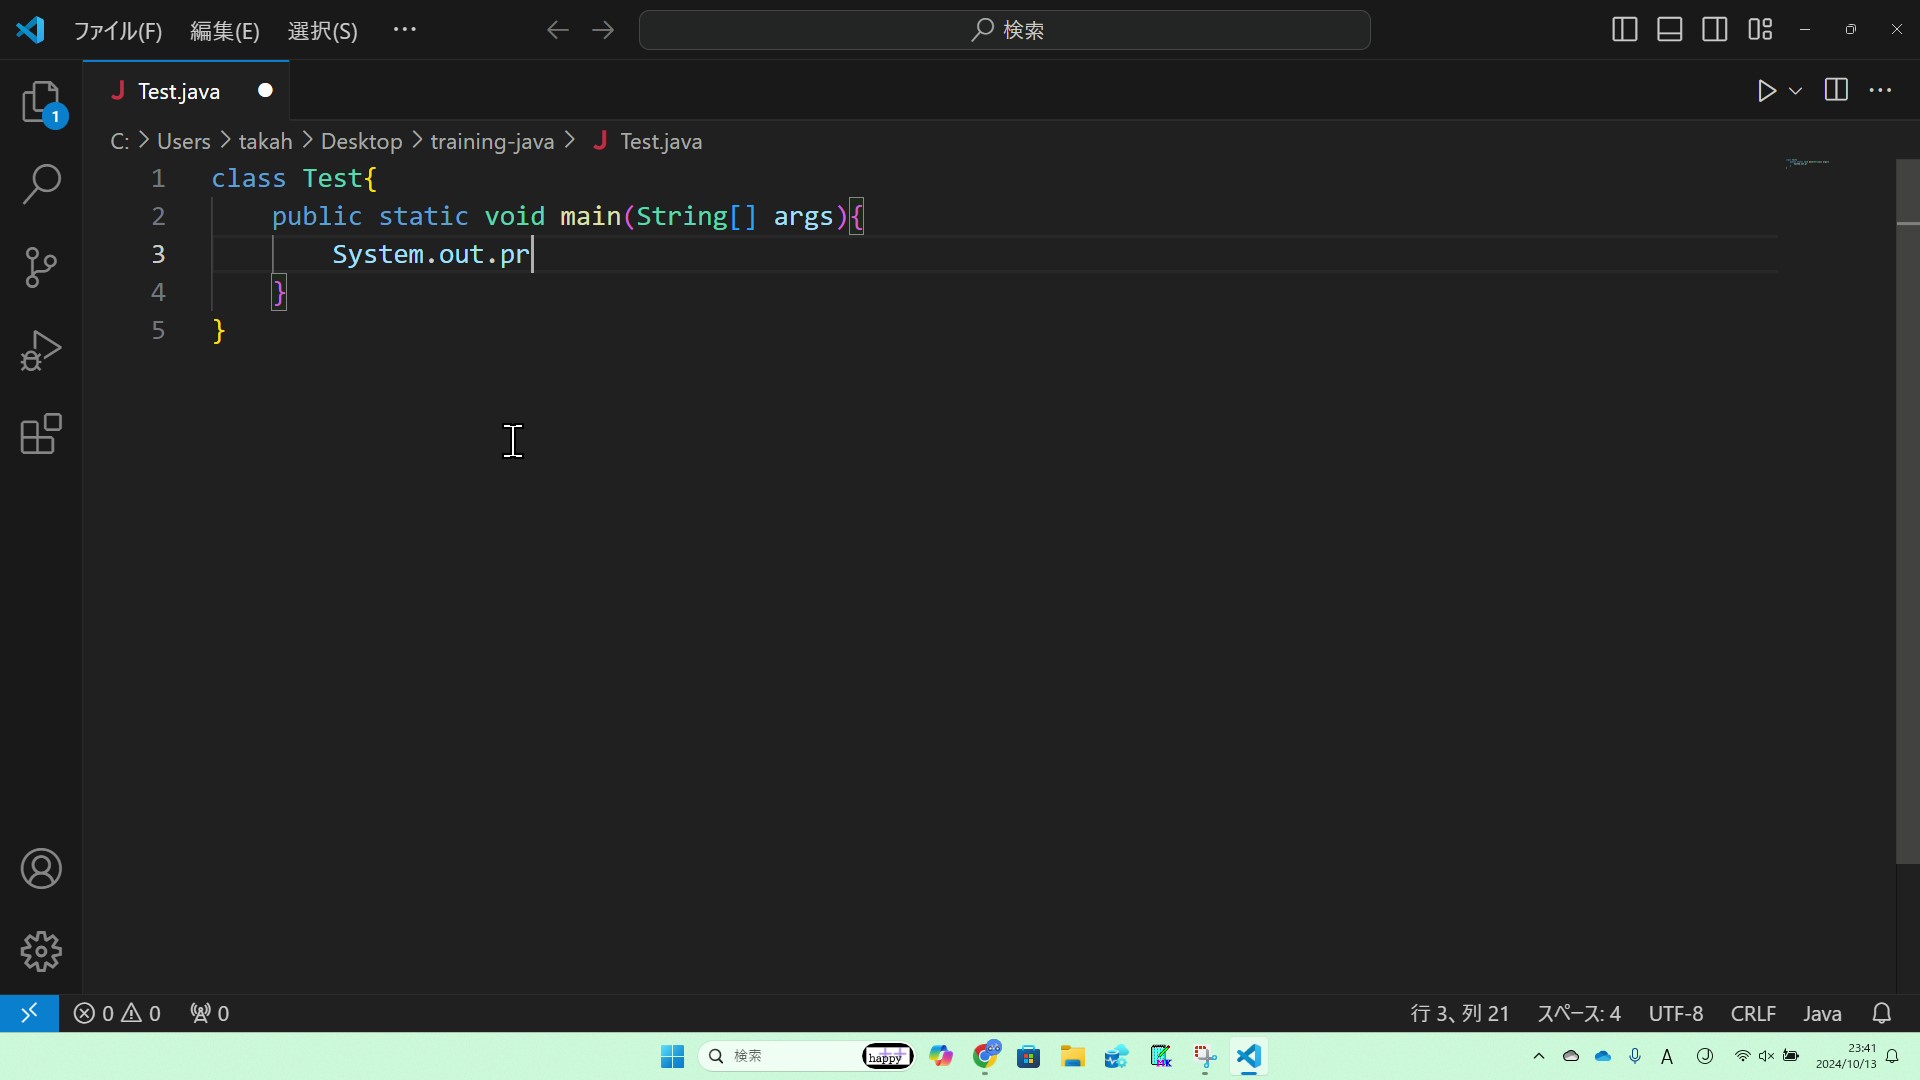Screen dimensions: 1920x1080
Task: Open the Search view in activity bar
Action: [x=41, y=184]
